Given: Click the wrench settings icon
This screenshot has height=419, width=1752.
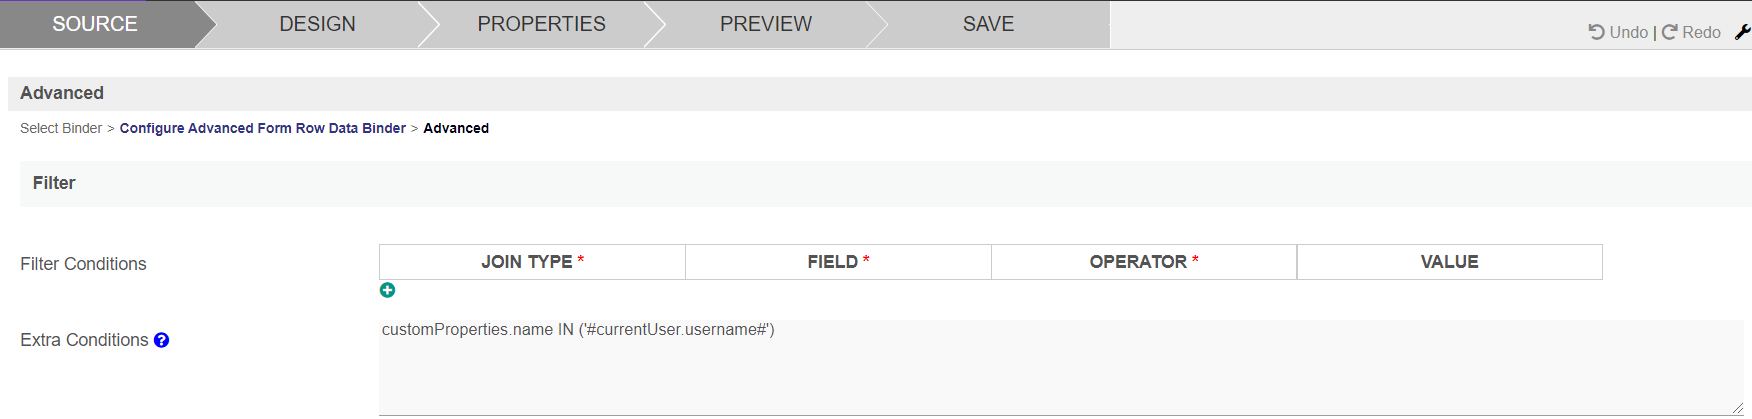Looking at the screenshot, I should pos(1742,32).
